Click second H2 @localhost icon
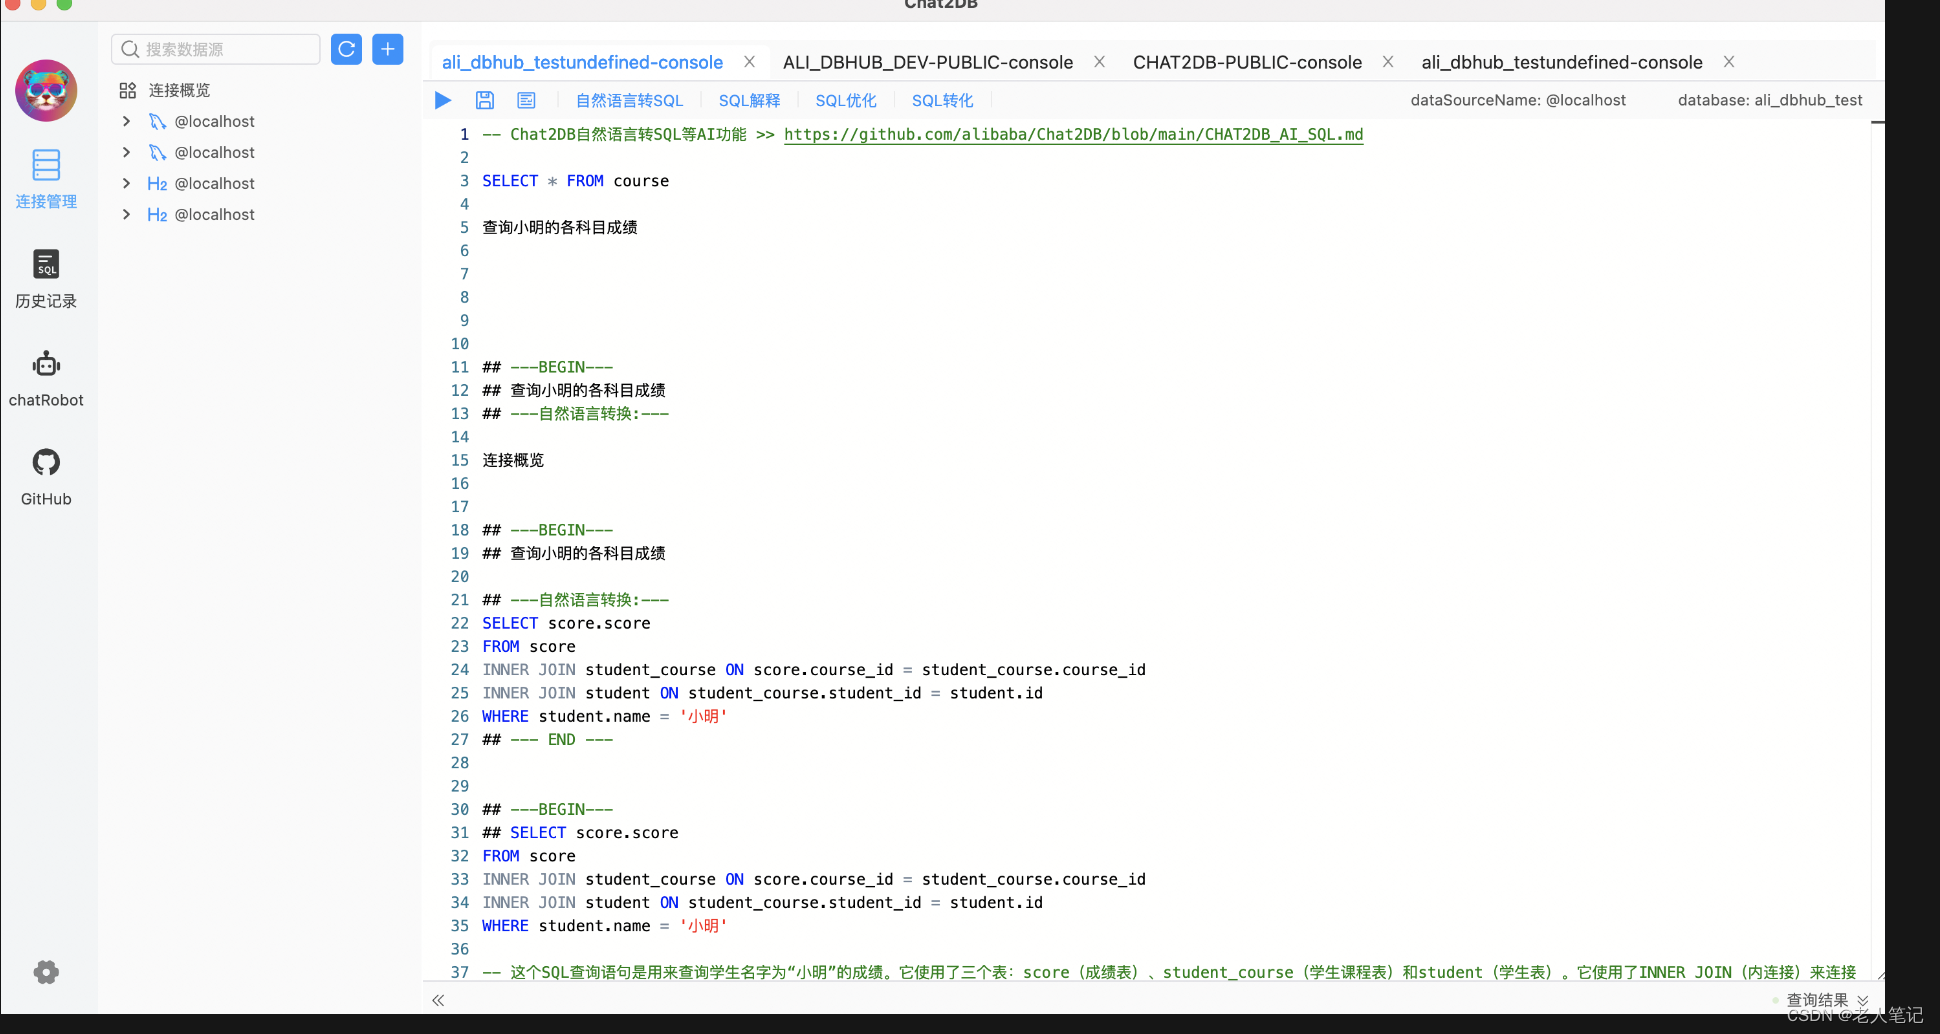Screen dimensions: 1940x1034 [157, 214]
